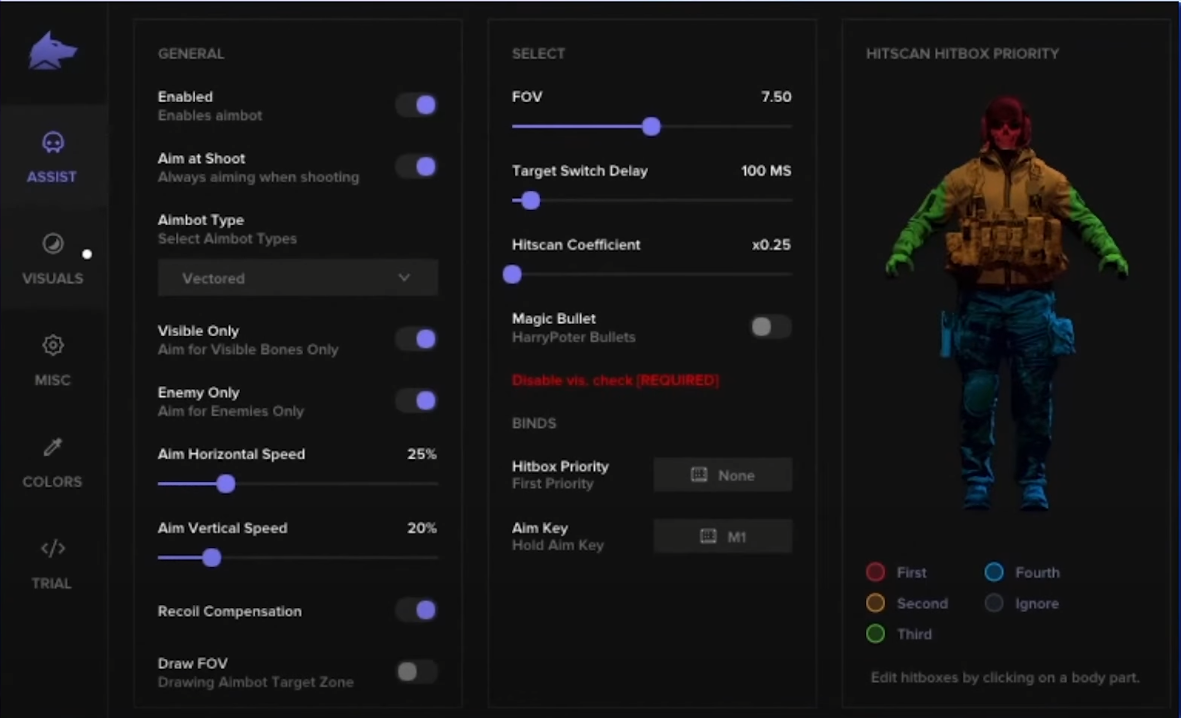This screenshot has width=1181, height=718.
Task: Click the wolf logo icon
Action: click(x=53, y=48)
